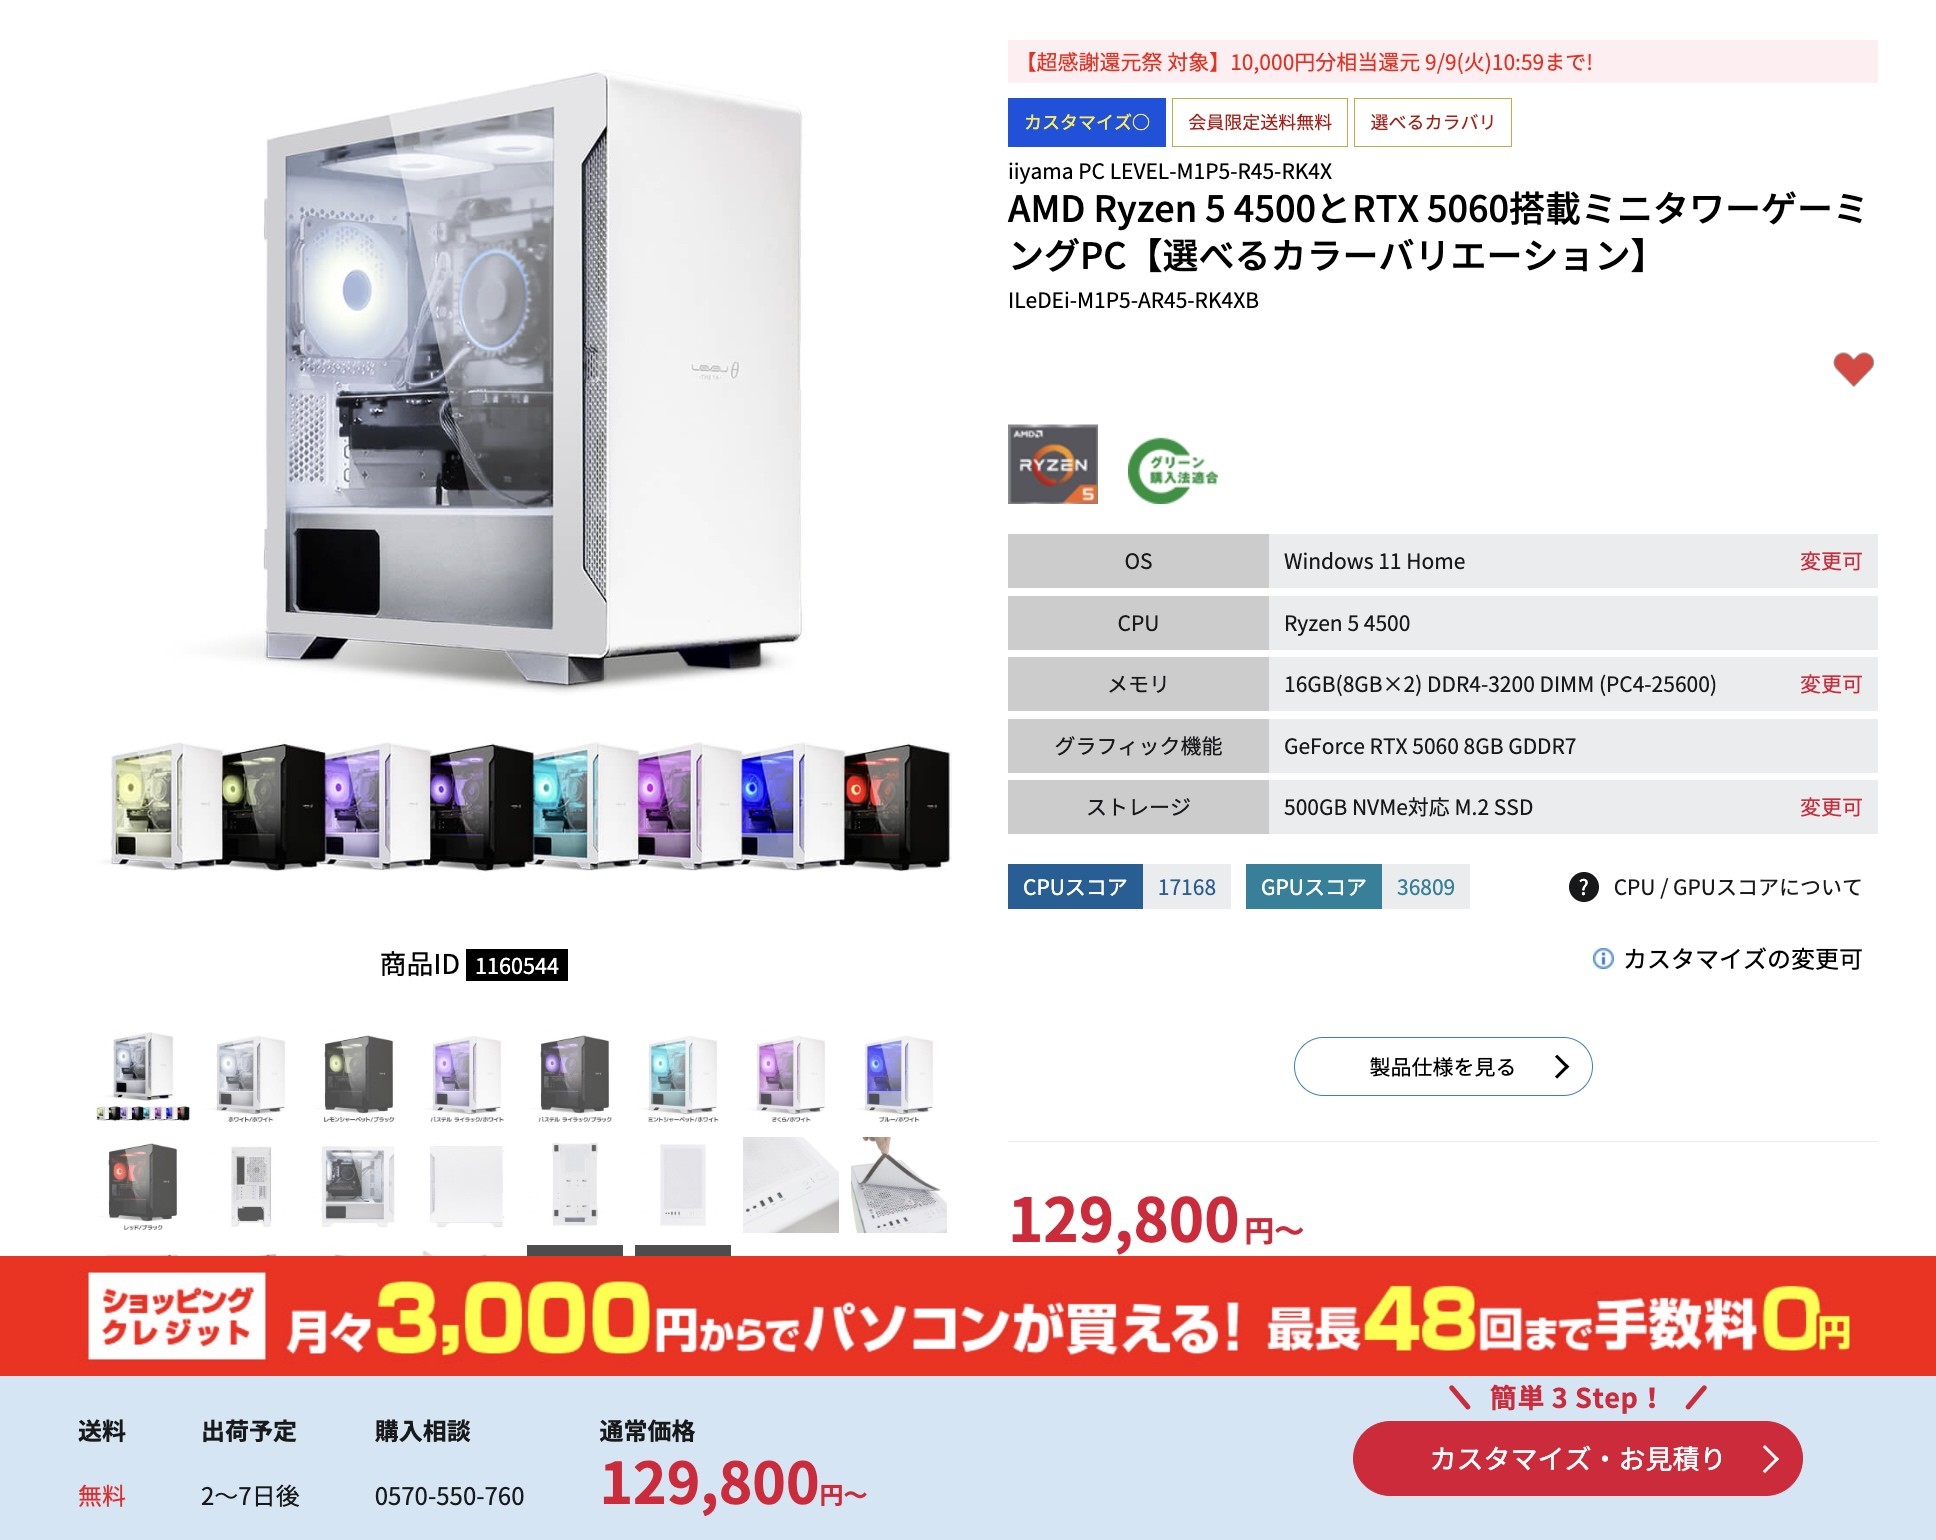Select the red/black case thumbnail
The height and width of the screenshot is (1540, 1936).
[x=143, y=1186]
